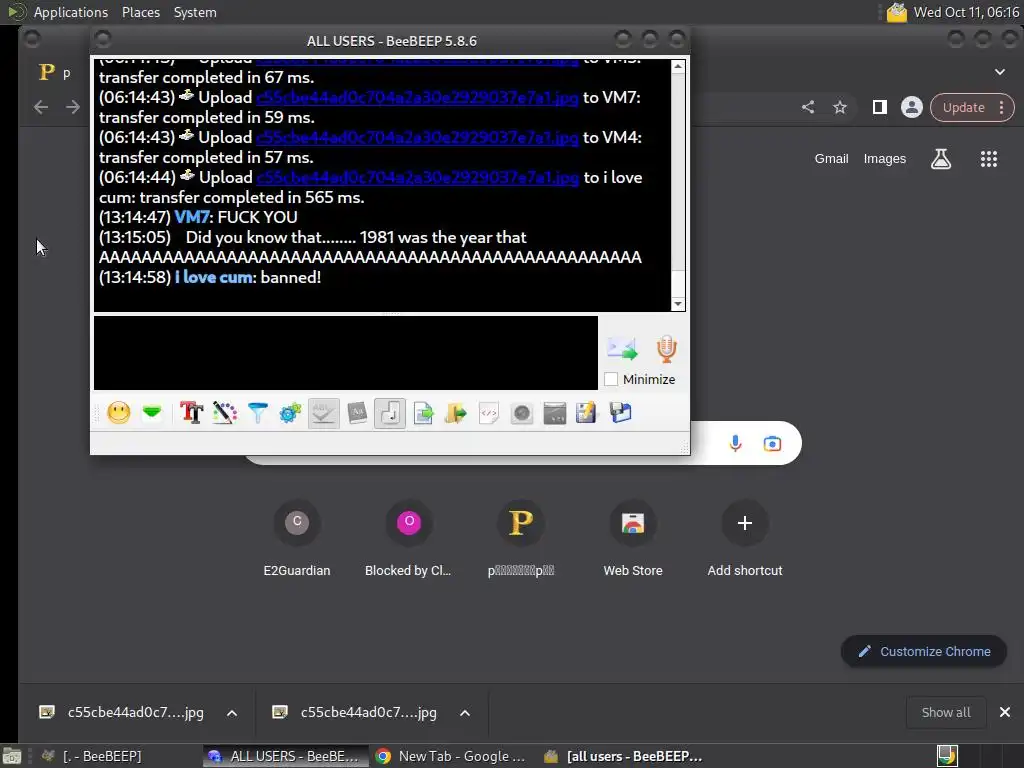Image resolution: width=1024 pixels, height=768 pixels.
Task: Open the 06:14:44 uploaded jpg link
Action: point(417,178)
